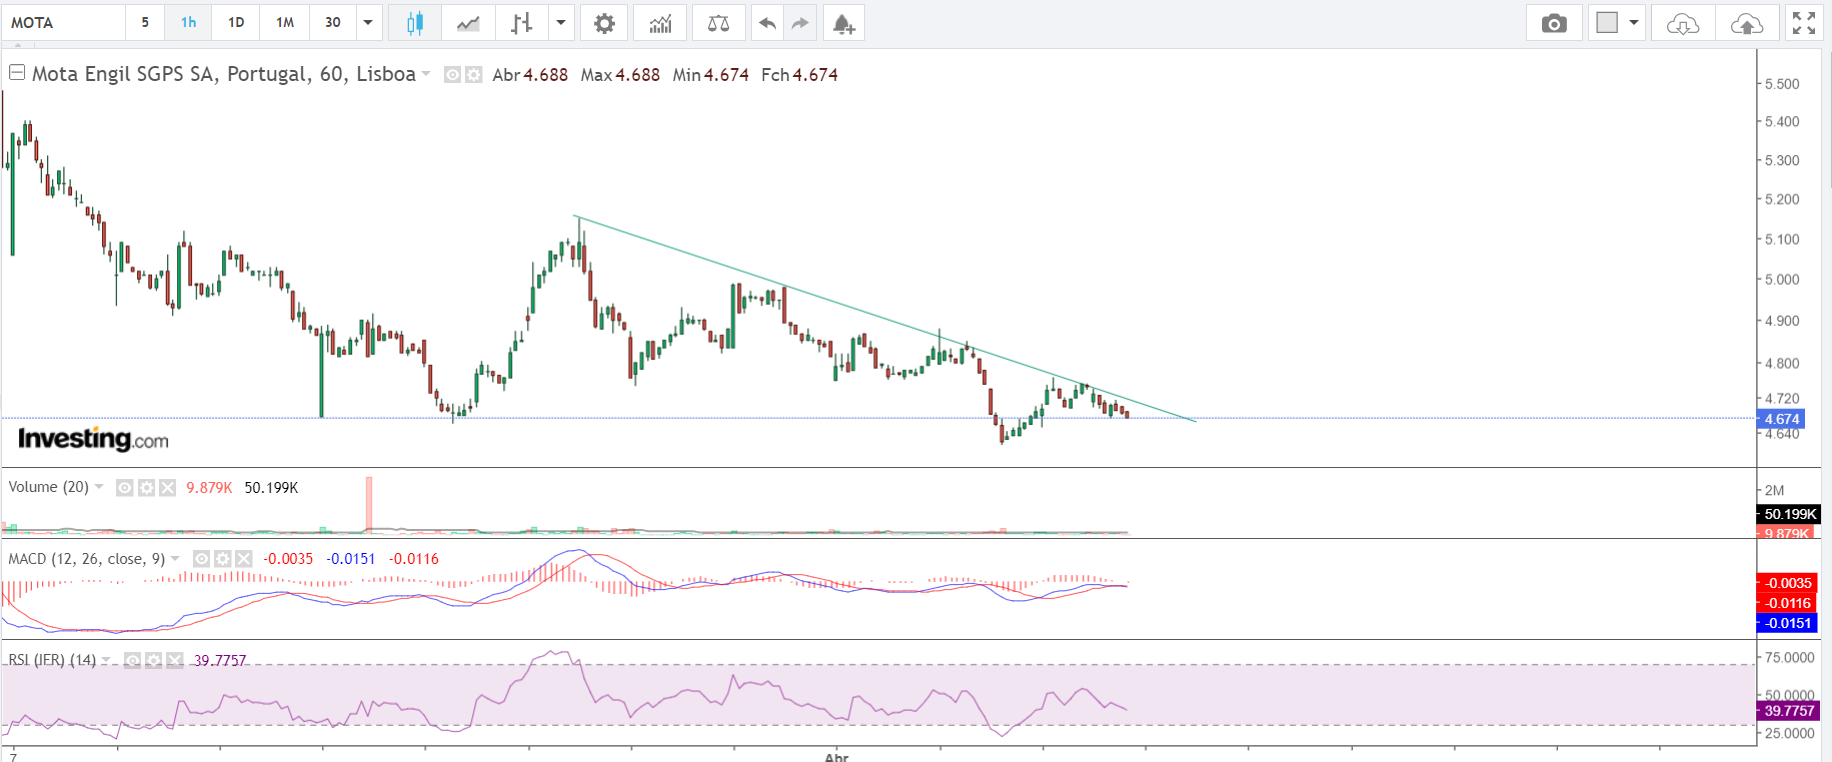Toggle visibility of Mota Engil series
Screen dimensions: 1832x762
click(x=452, y=75)
